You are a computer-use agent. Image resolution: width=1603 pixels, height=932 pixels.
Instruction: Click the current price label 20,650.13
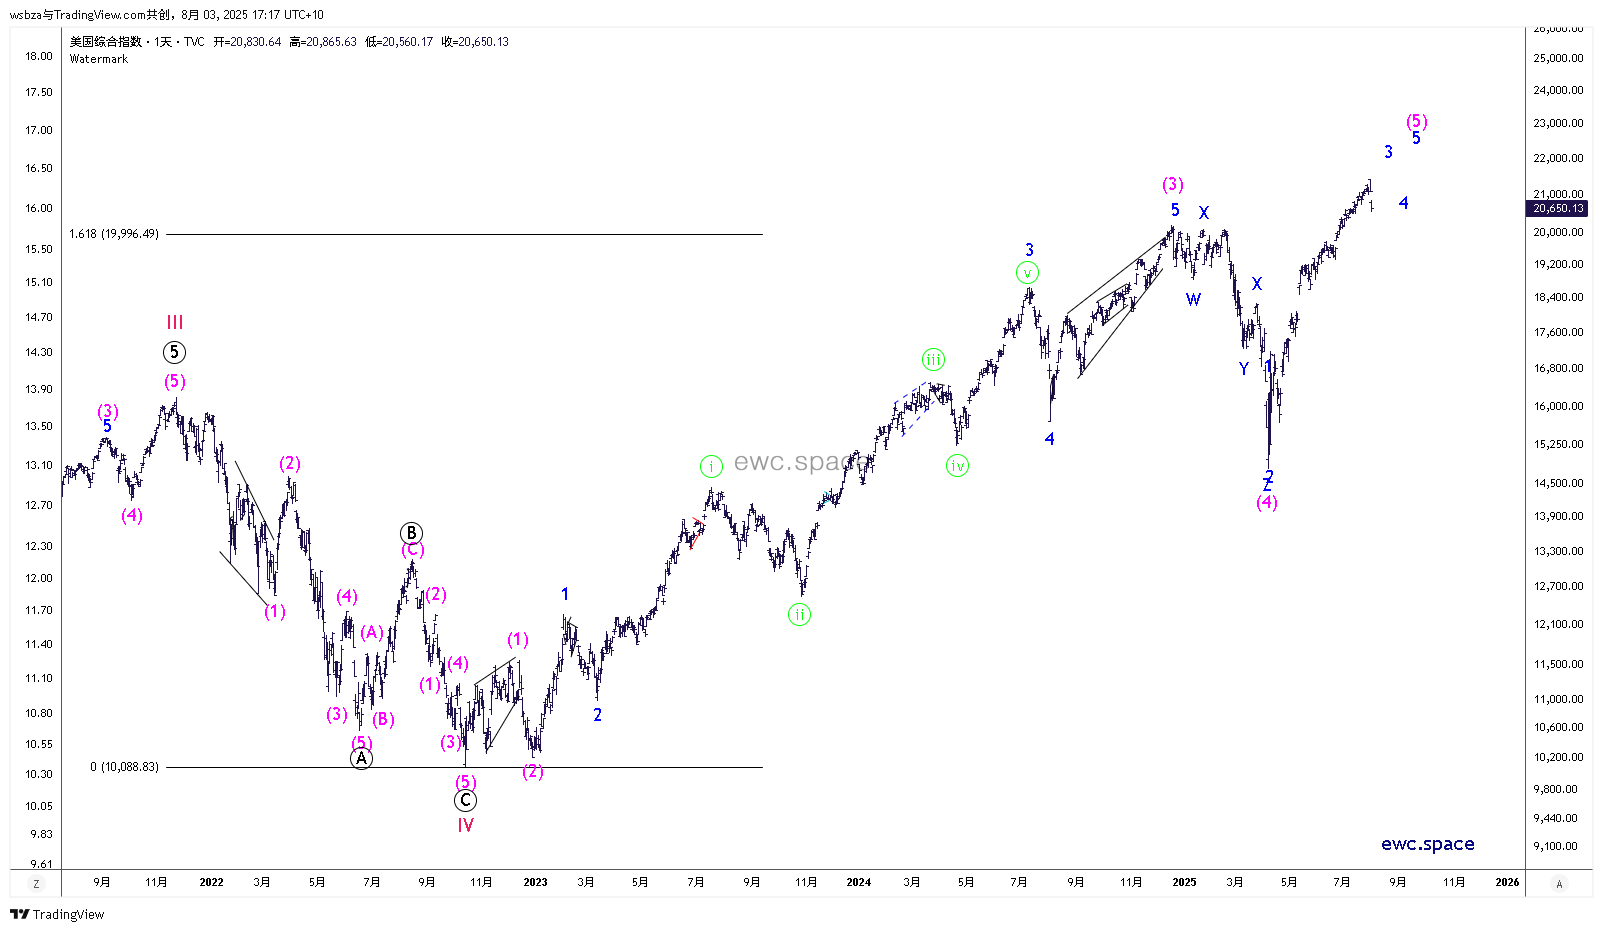(1558, 208)
